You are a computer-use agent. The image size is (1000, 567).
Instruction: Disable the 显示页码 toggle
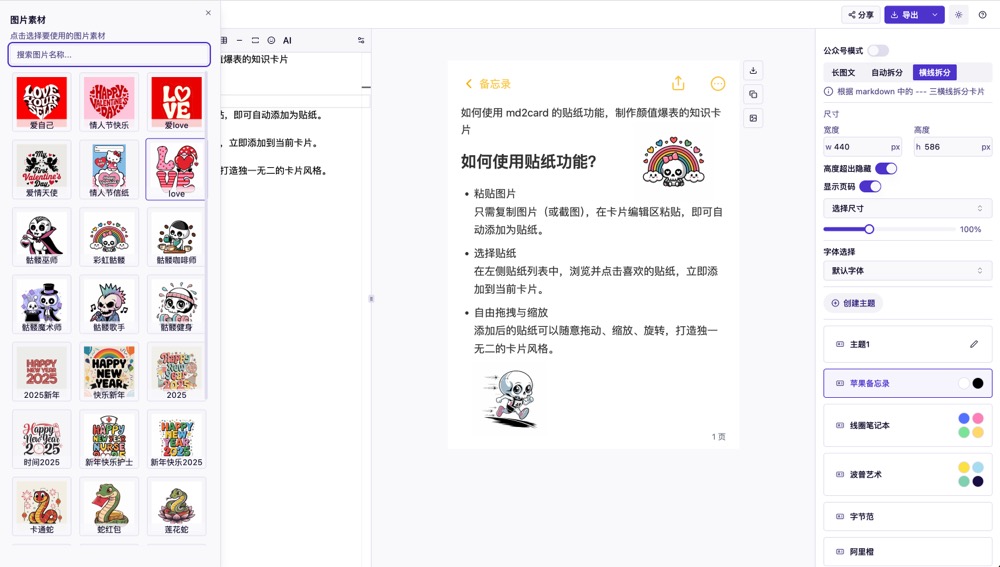click(869, 186)
